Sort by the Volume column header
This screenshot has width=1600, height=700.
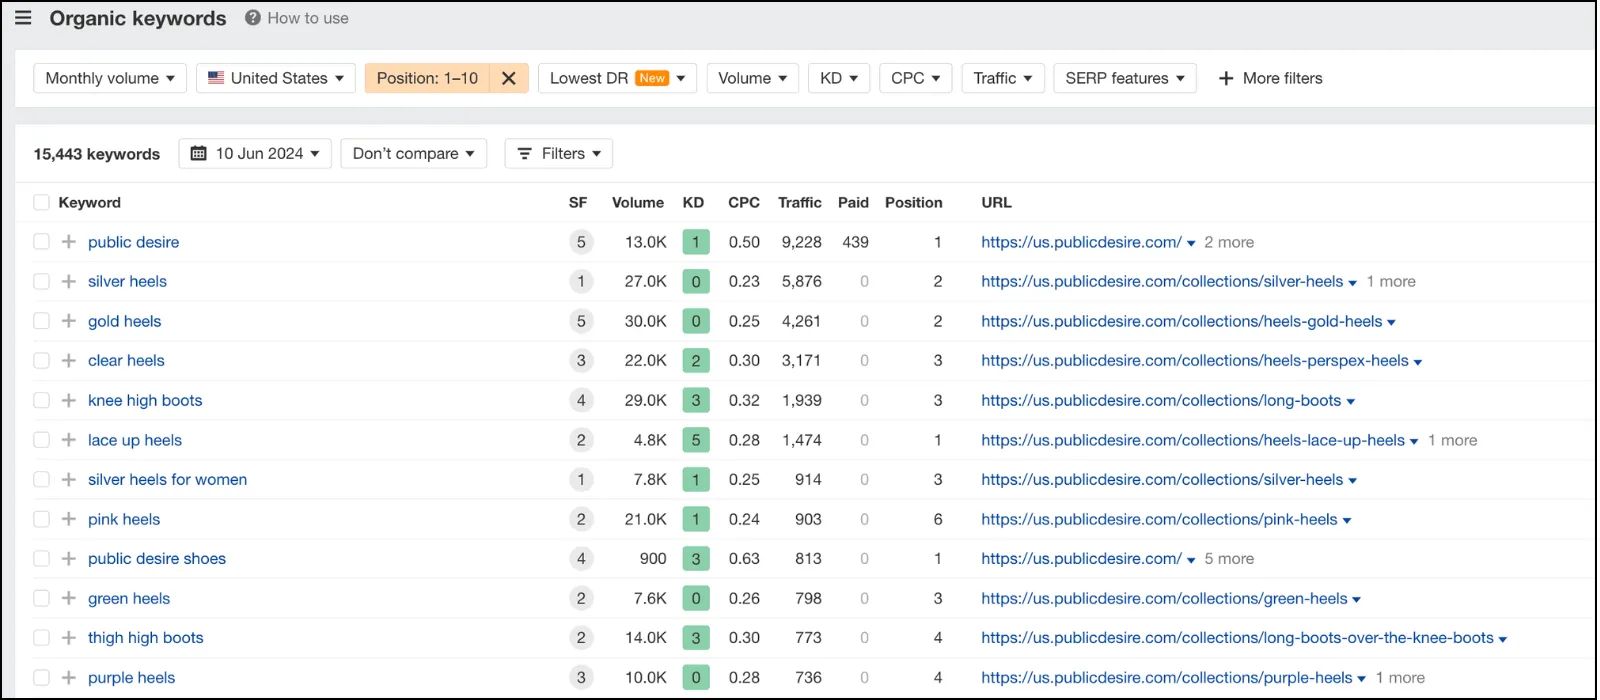point(638,202)
